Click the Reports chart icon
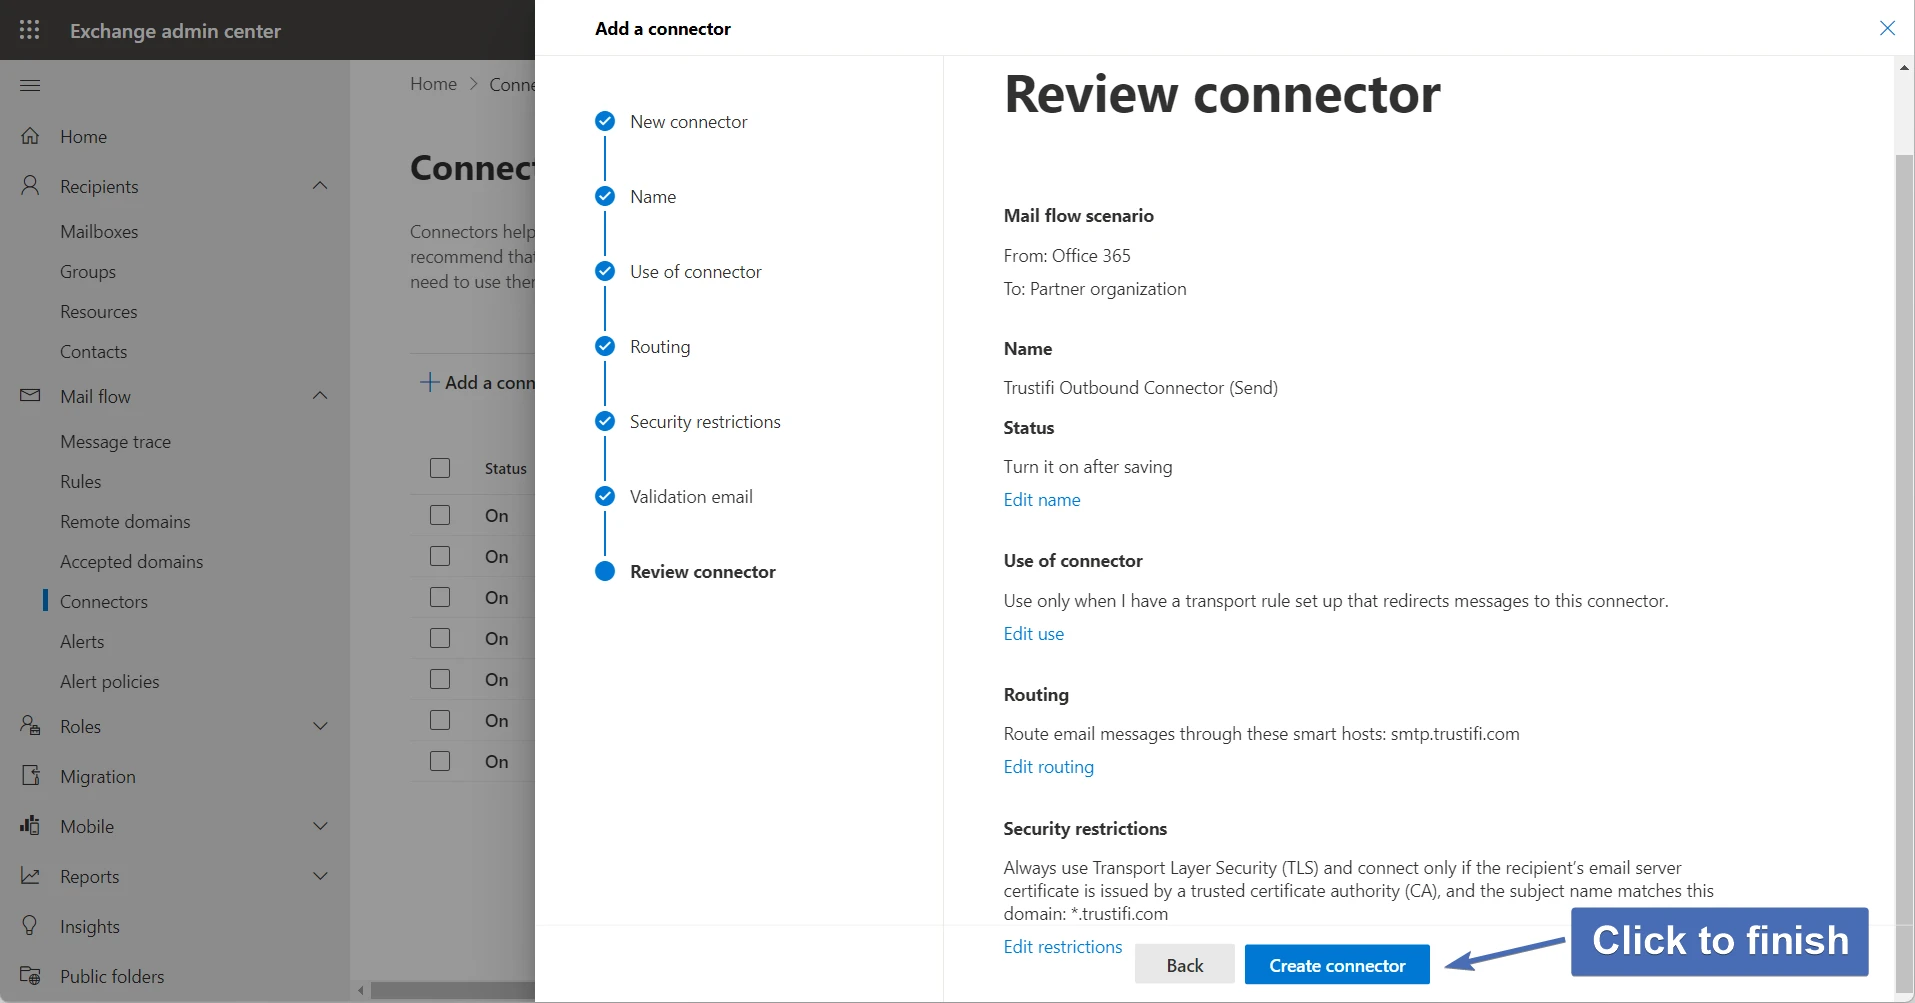The width and height of the screenshot is (1915, 1003). tap(31, 876)
